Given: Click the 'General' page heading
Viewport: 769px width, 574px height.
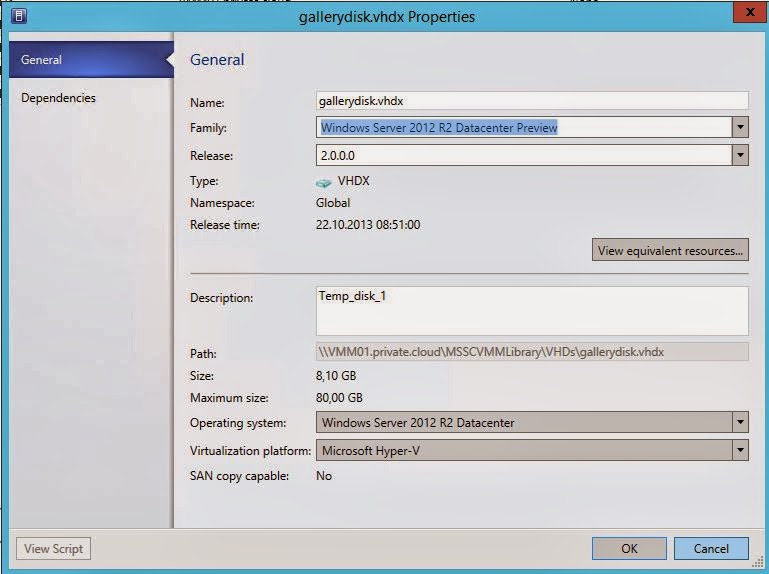Looking at the screenshot, I should [x=217, y=60].
